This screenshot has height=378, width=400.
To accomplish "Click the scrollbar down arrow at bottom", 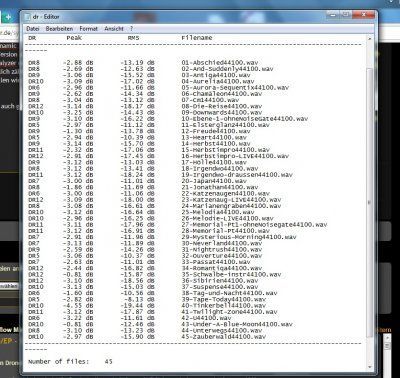I will click(369, 367).
